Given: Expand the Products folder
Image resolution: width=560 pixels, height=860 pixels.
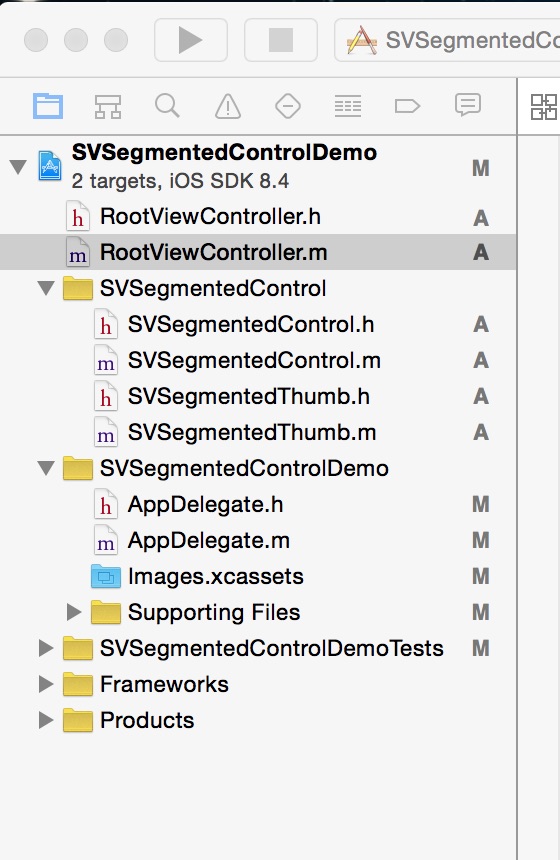Looking at the screenshot, I should tap(46, 720).
